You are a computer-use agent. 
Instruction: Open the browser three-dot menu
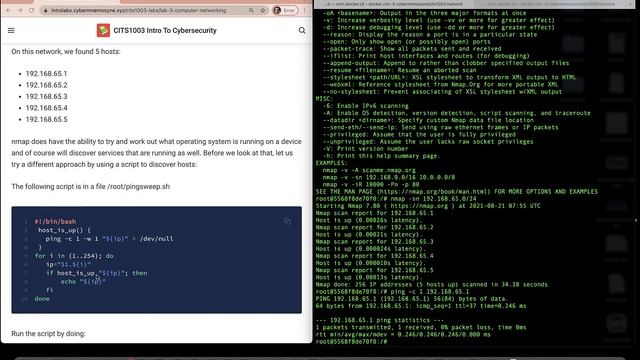pyautogui.click(x=304, y=10)
